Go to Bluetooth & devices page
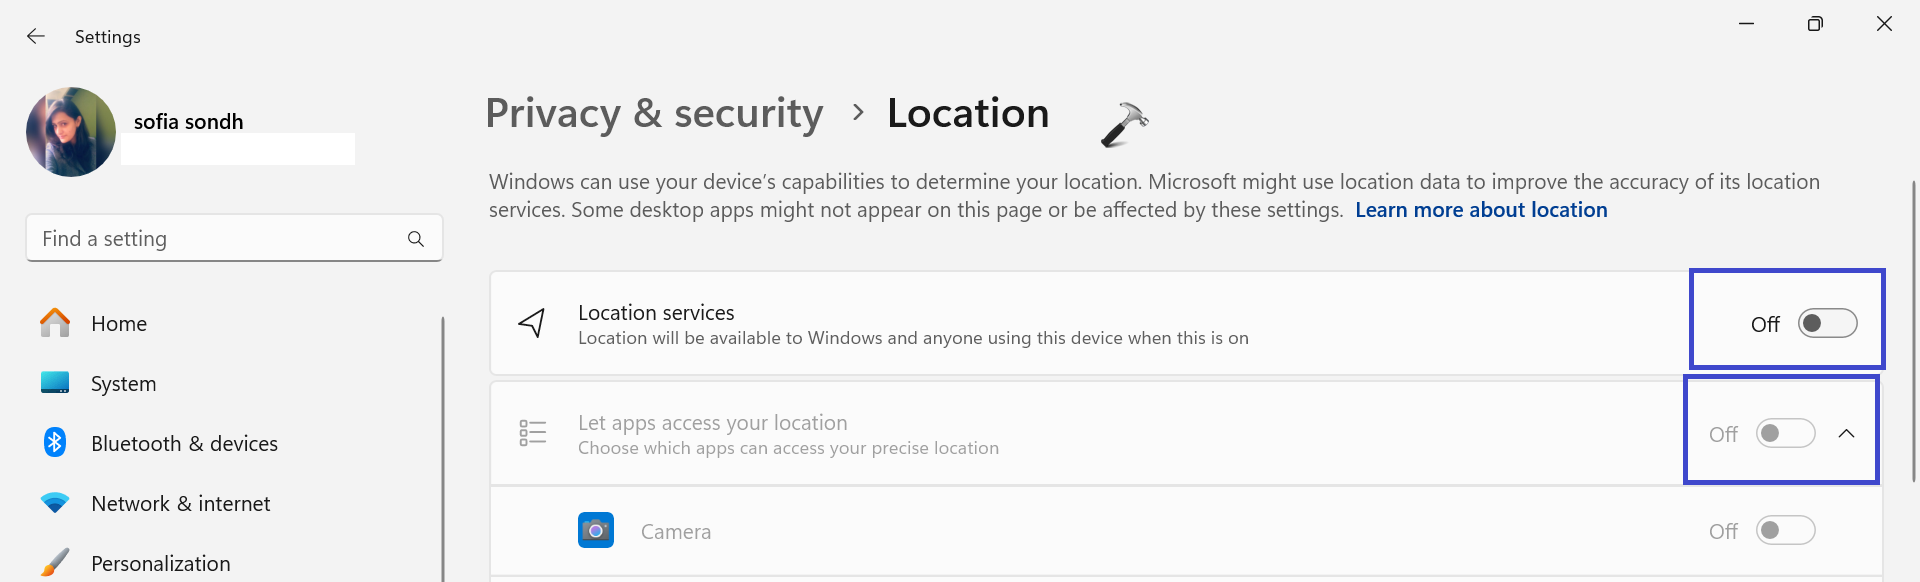Image resolution: width=1920 pixels, height=582 pixels. click(x=184, y=444)
